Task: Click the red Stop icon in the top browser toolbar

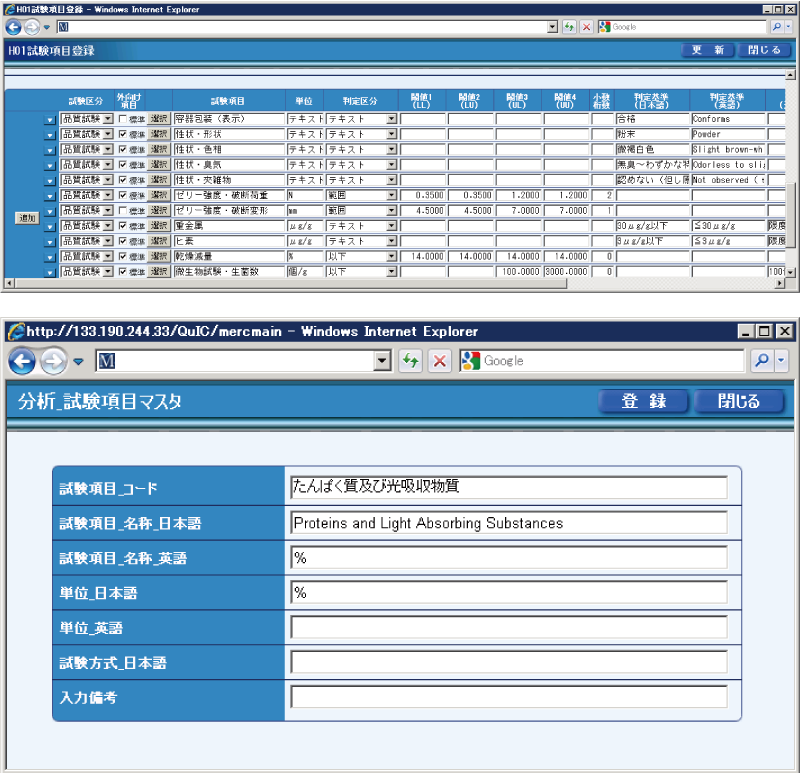Action: (586, 27)
